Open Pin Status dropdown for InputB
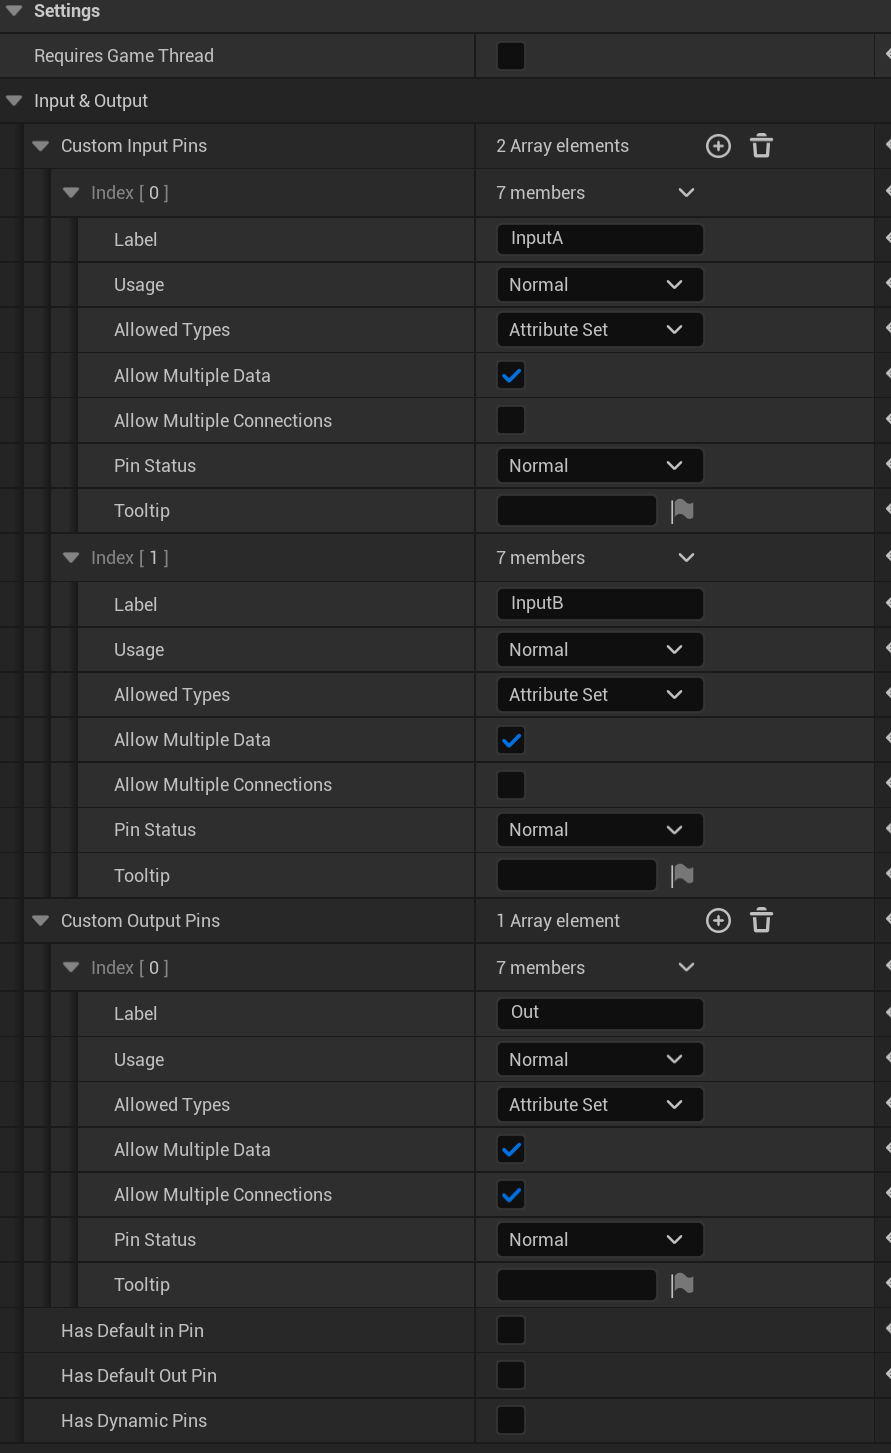891x1453 pixels. 599,830
